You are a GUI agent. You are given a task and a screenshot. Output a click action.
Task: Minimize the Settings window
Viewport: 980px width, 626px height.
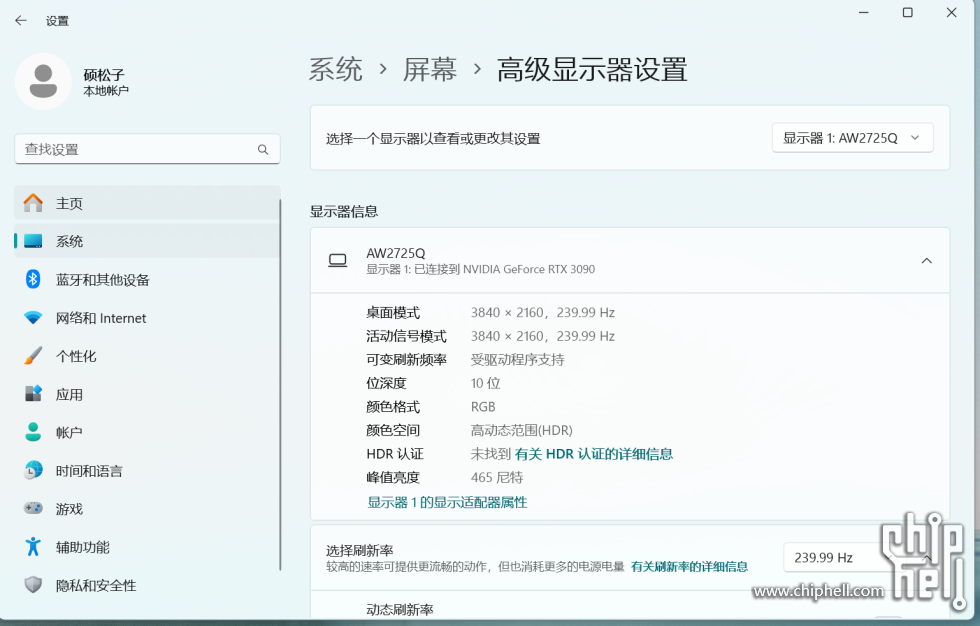[x=864, y=12]
